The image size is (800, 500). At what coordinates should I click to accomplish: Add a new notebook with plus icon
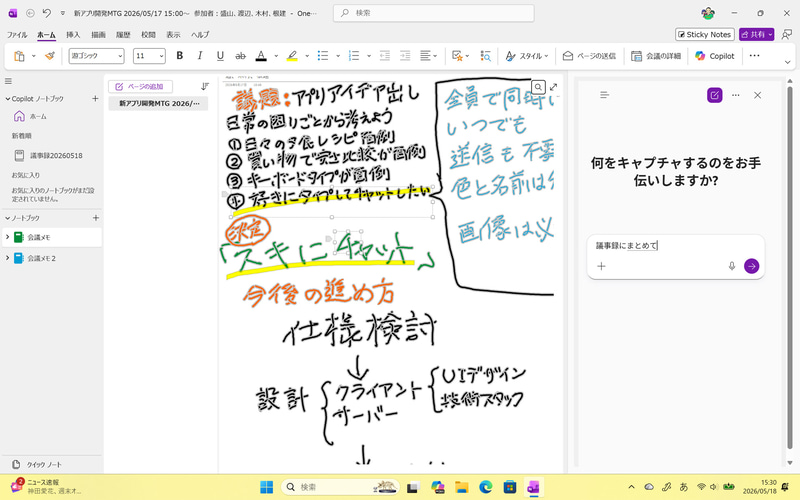coord(95,218)
